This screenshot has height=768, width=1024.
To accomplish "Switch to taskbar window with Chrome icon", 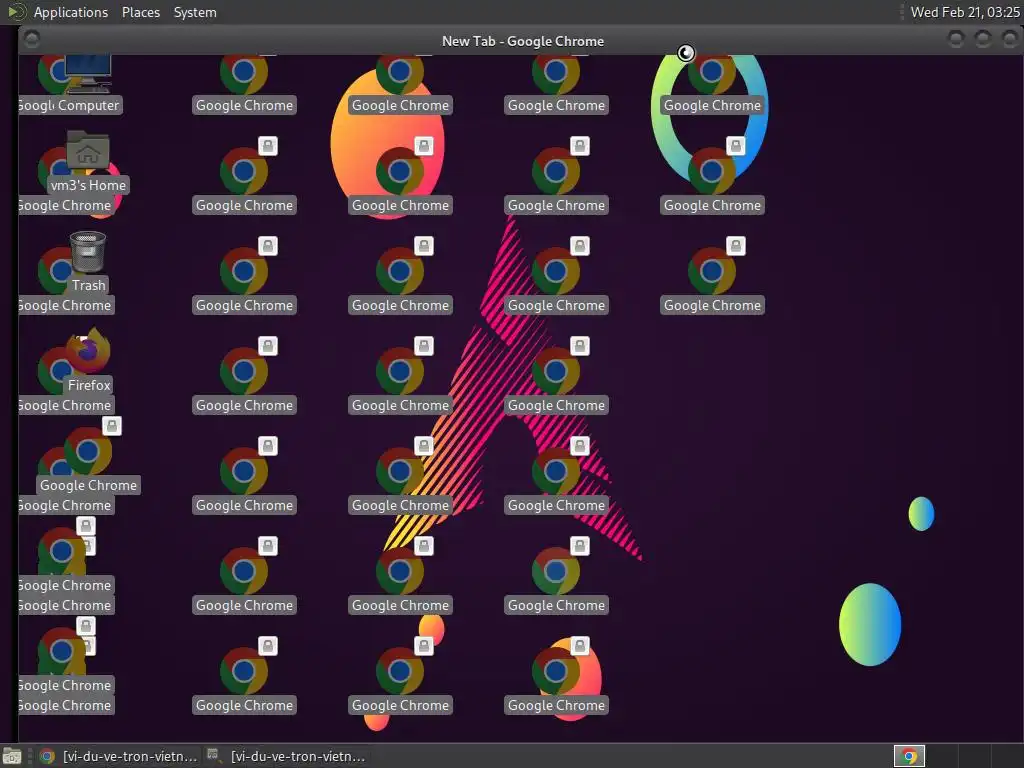I will click(x=118, y=756).
